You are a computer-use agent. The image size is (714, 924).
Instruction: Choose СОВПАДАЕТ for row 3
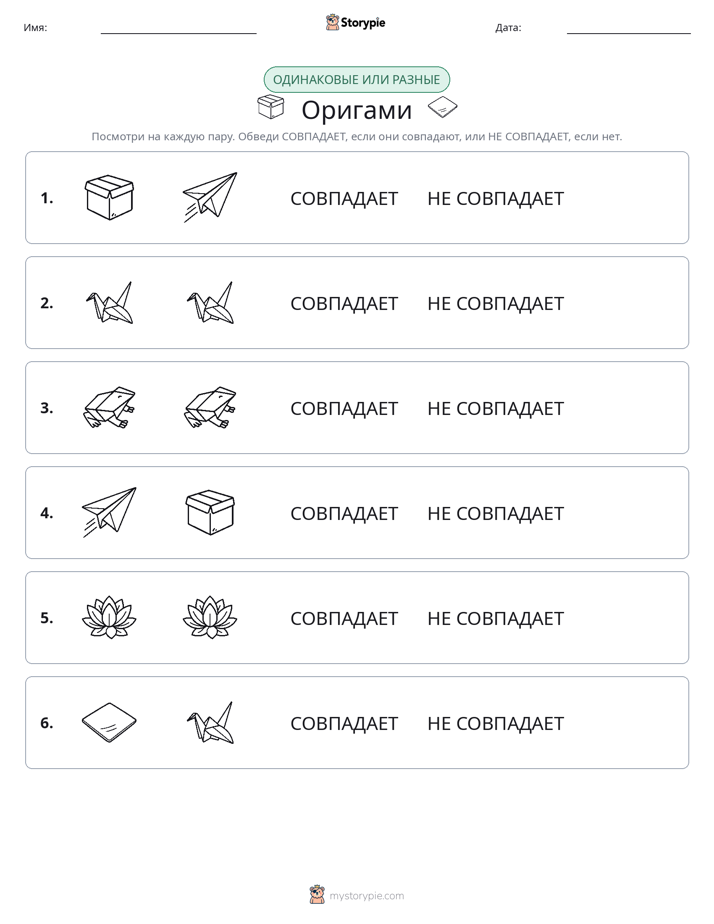pos(344,408)
